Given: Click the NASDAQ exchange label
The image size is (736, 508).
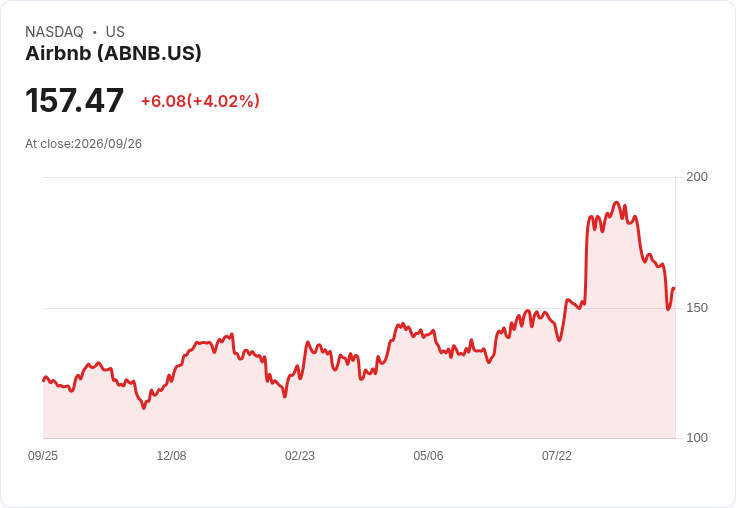Looking at the screenshot, I should pyautogui.click(x=54, y=32).
